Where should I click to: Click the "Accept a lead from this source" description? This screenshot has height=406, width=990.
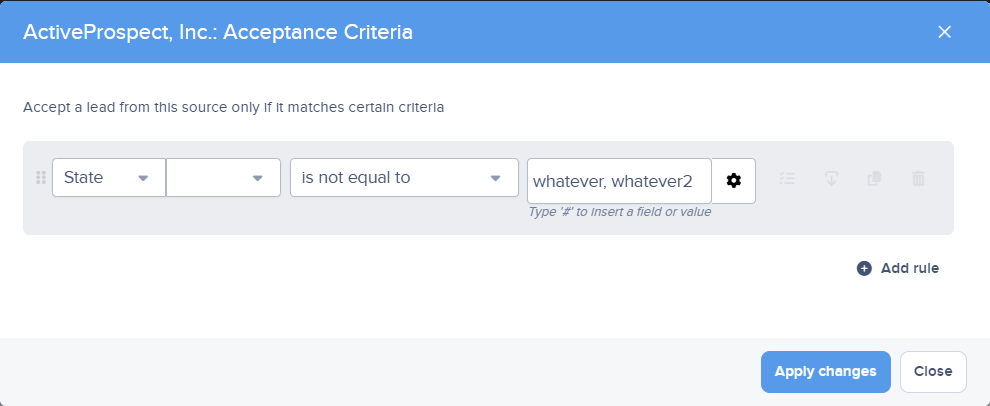[x=233, y=106]
